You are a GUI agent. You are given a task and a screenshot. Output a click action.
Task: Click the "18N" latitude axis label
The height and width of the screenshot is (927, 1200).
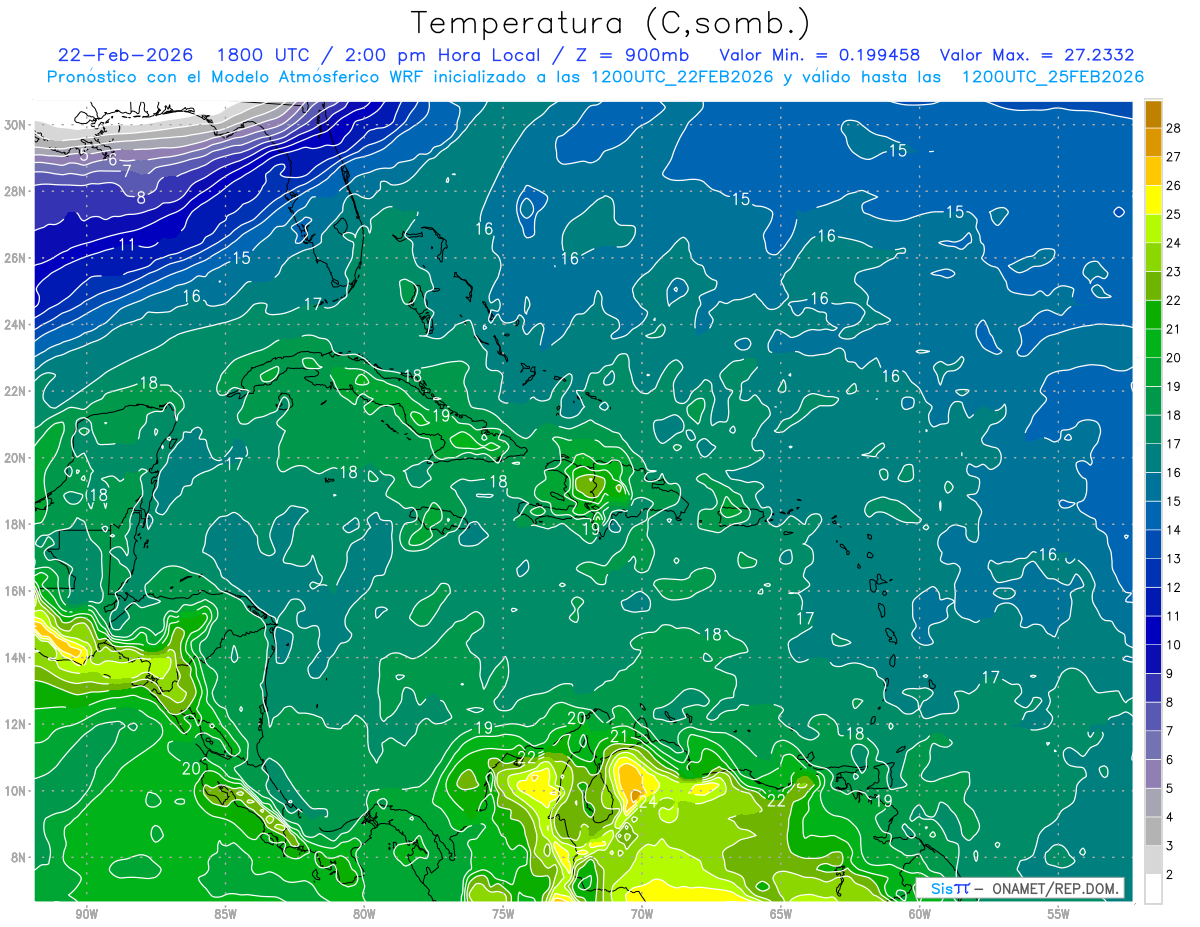[x=17, y=524]
